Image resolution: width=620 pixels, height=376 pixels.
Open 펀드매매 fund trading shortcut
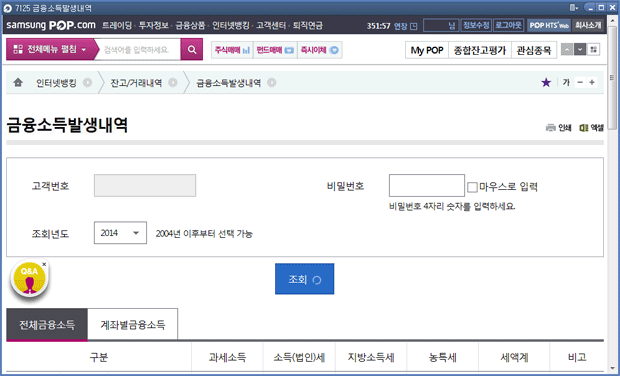pyautogui.click(x=275, y=50)
